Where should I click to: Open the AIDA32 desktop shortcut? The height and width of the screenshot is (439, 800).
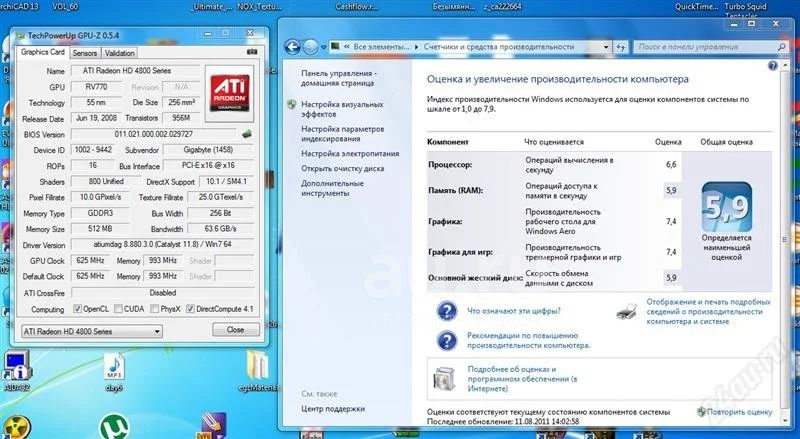[16, 371]
